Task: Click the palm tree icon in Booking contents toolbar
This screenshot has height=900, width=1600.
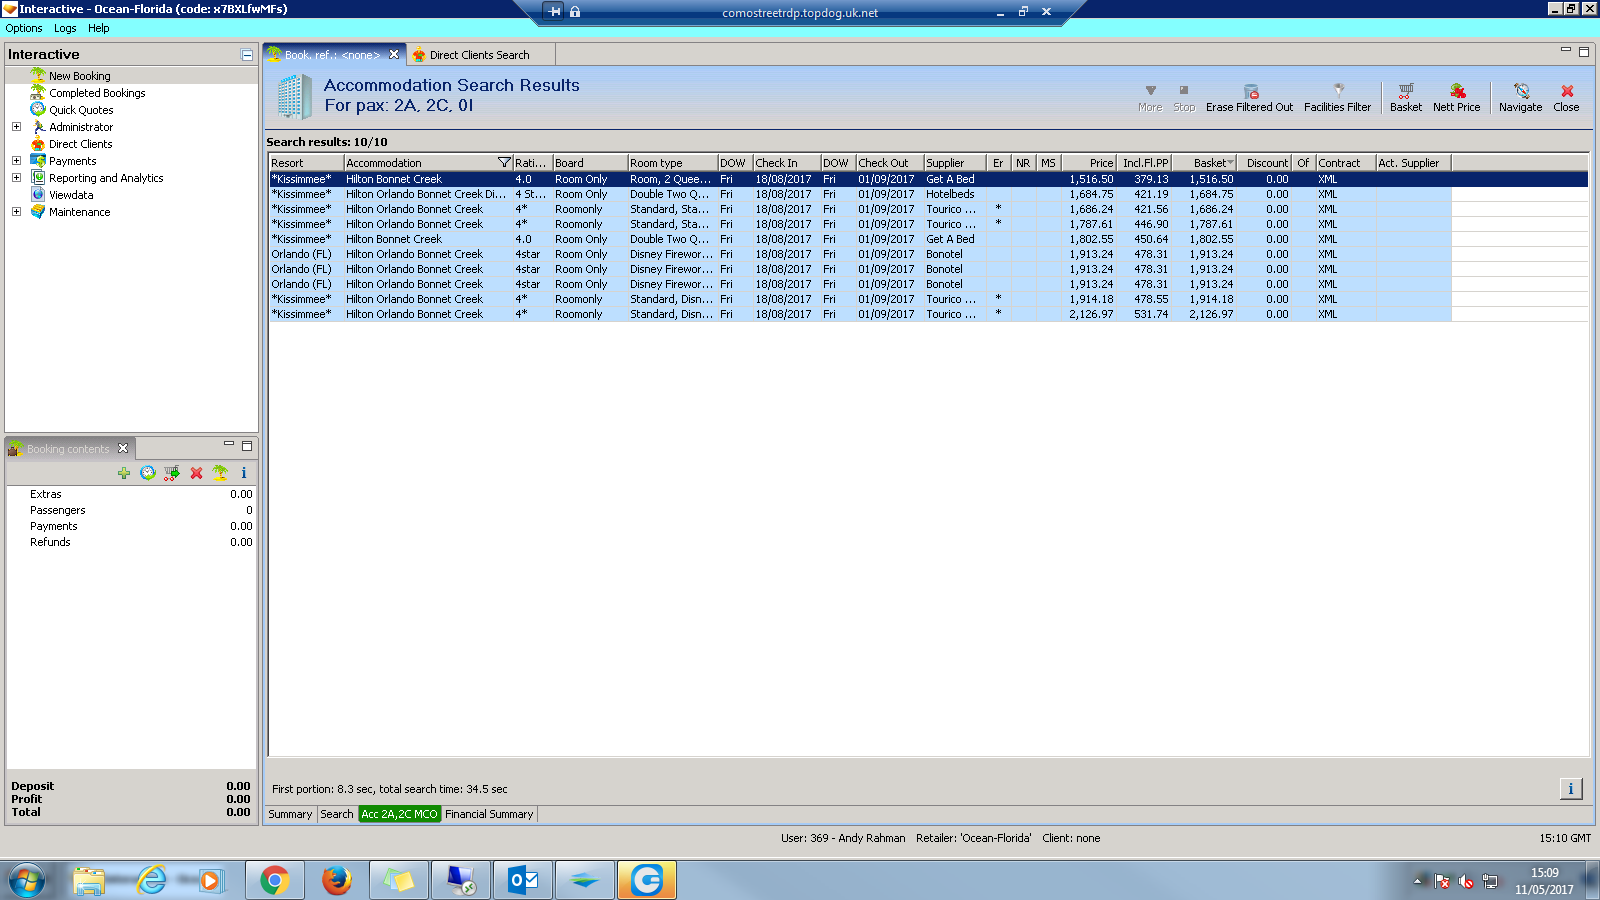Action: coord(220,473)
